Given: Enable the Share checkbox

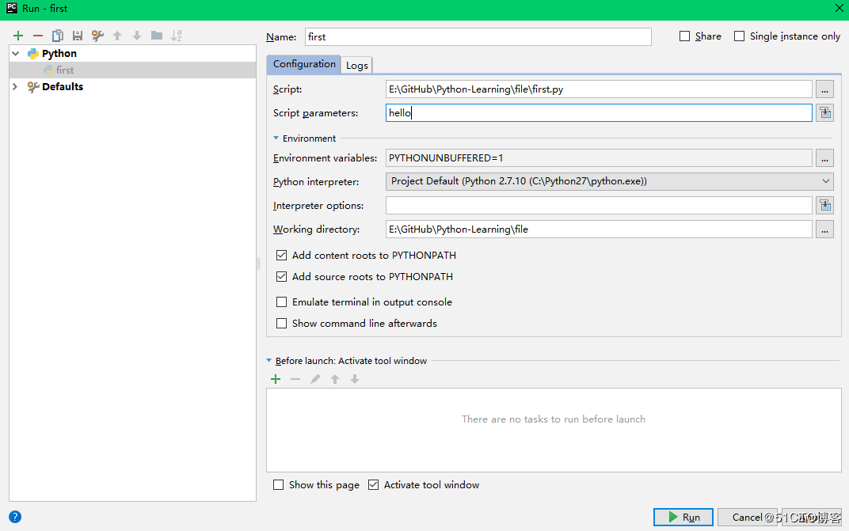Looking at the screenshot, I should pyautogui.click(x=684, y=36).
